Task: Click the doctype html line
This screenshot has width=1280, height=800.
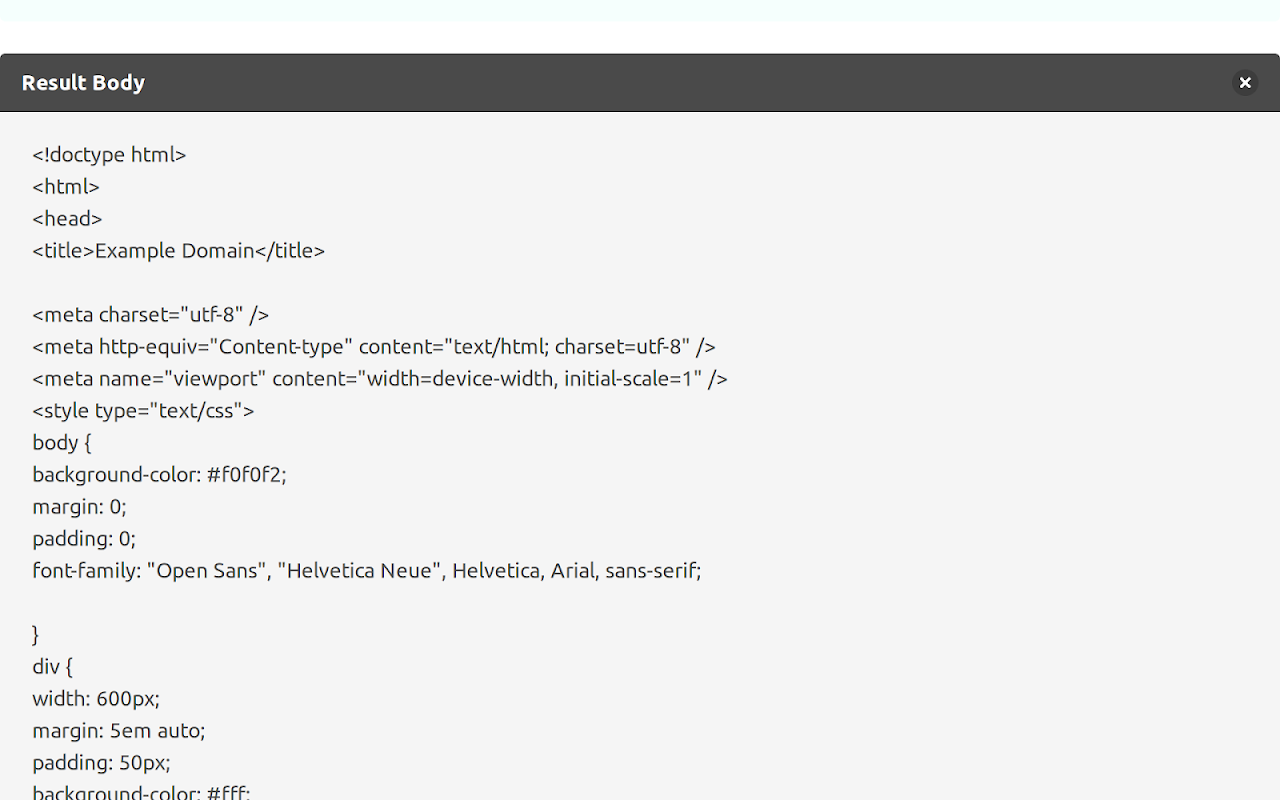Action: [x=109, y=154]
